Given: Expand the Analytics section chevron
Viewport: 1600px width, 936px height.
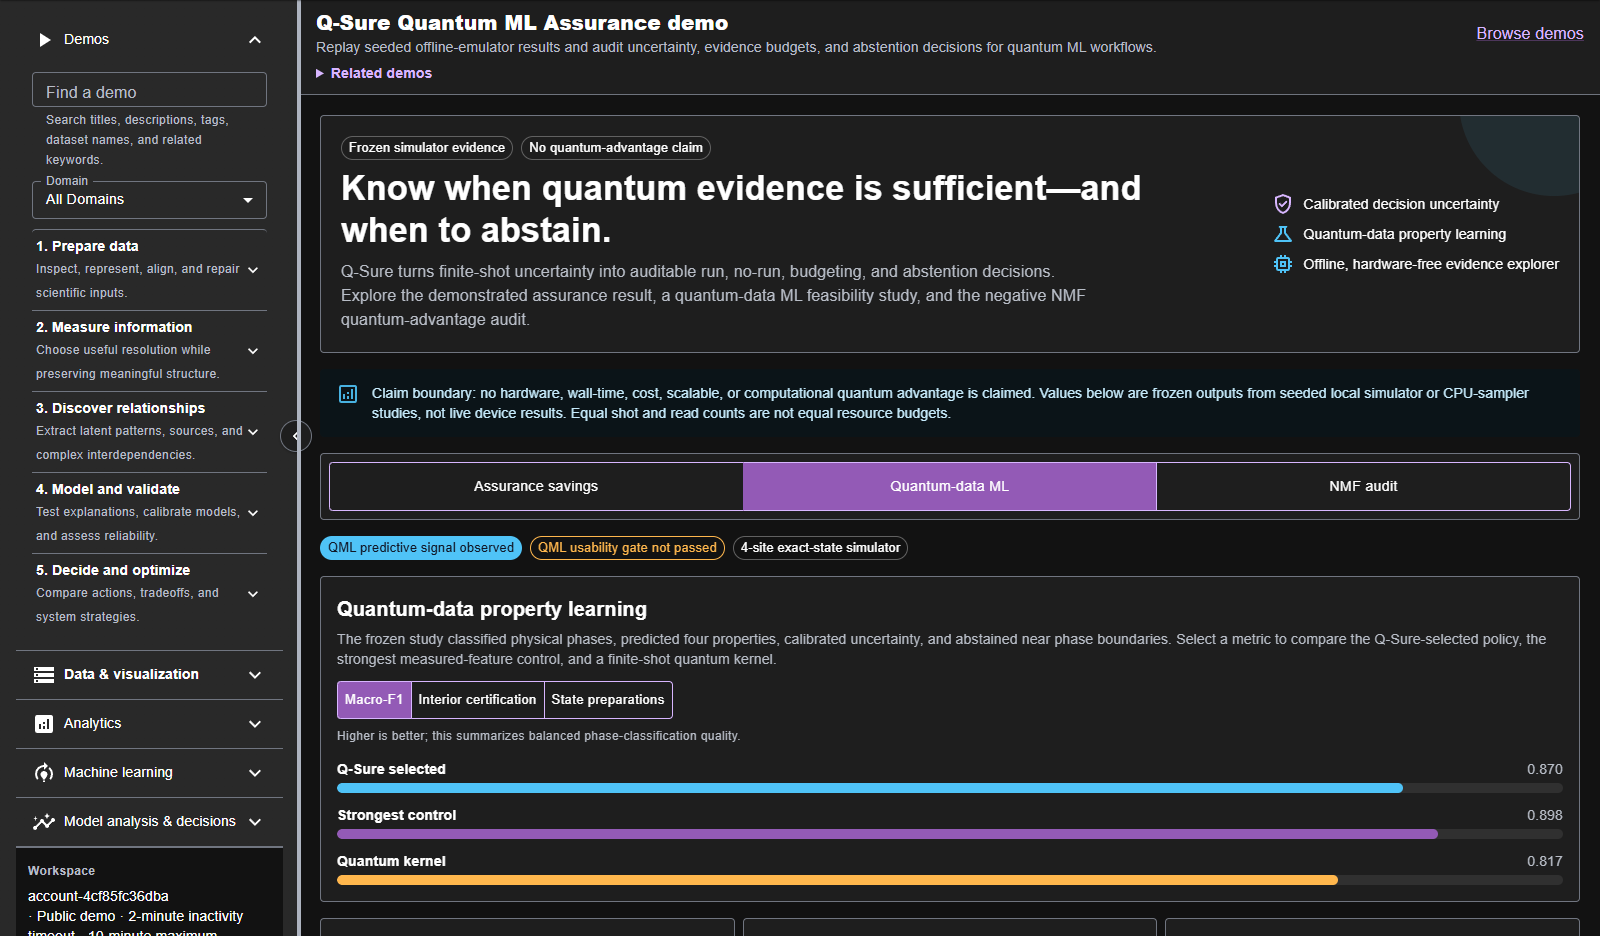Looking at the screenshot, I should coord(255,724).
